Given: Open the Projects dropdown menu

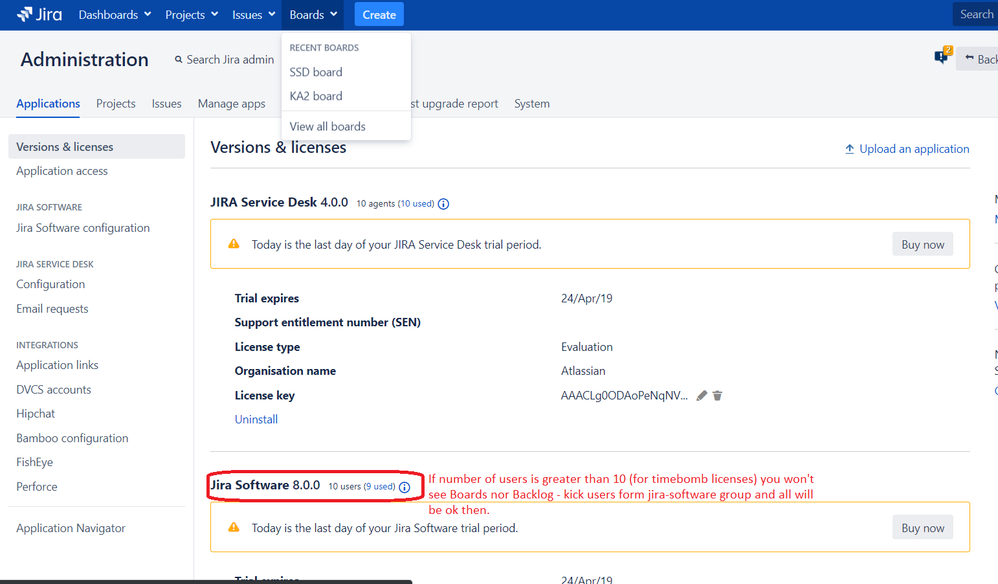Looking at the screenshot, I should click(191, 15).
